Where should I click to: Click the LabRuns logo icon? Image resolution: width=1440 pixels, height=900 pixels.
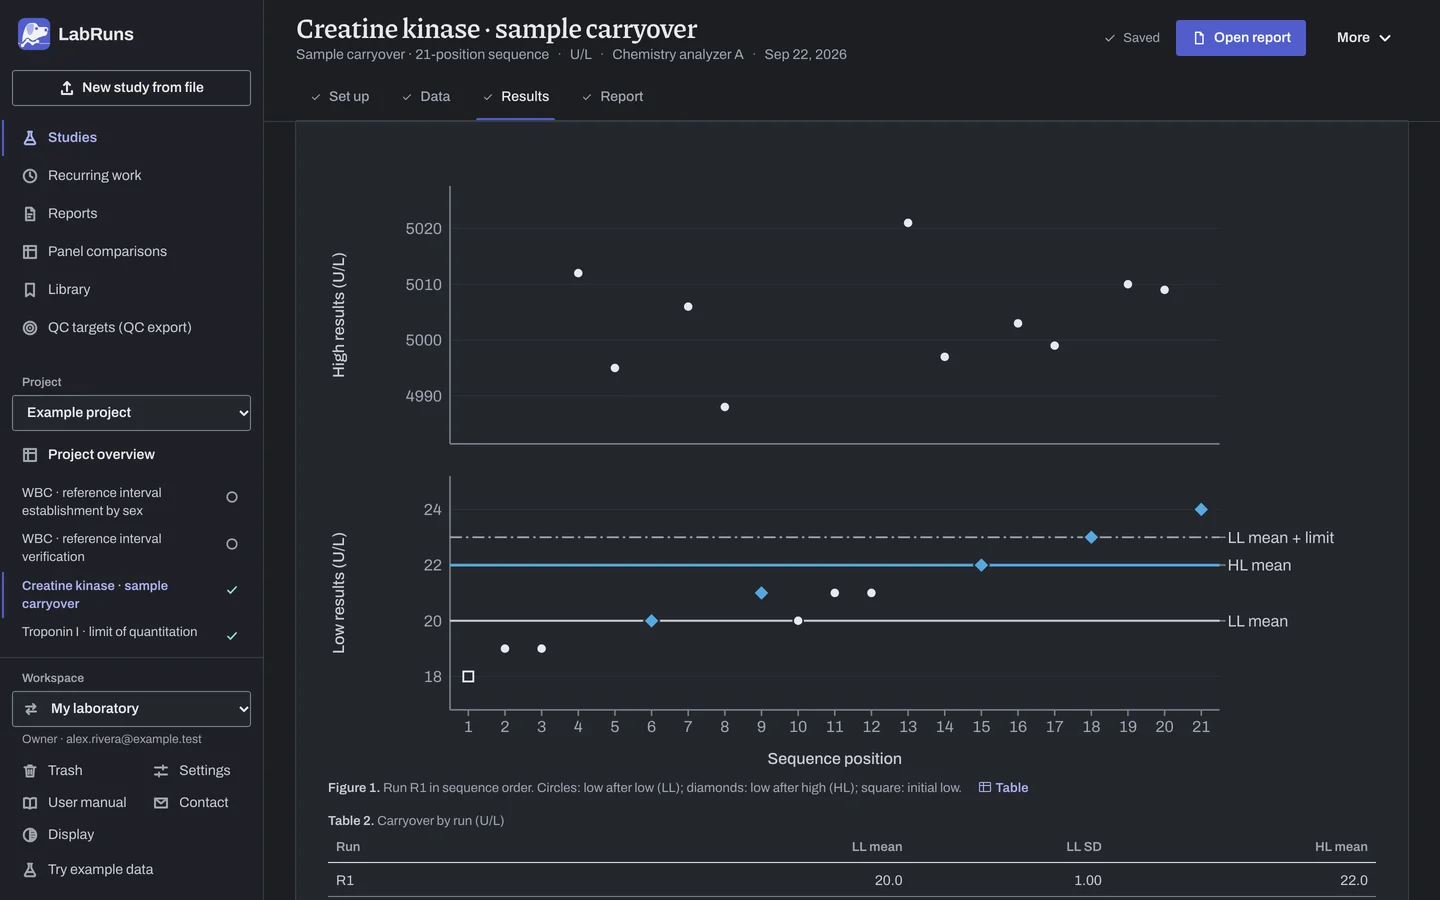pyautogui.click(x=34, y=34)
